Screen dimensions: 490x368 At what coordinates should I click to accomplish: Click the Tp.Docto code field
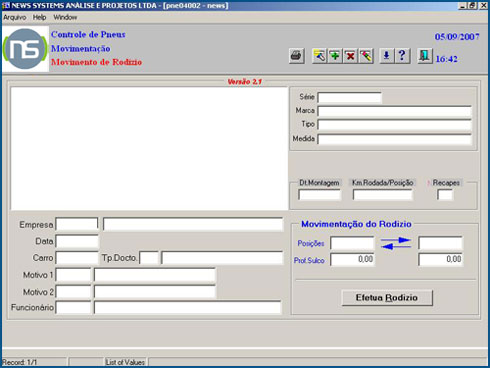point(149,258)
